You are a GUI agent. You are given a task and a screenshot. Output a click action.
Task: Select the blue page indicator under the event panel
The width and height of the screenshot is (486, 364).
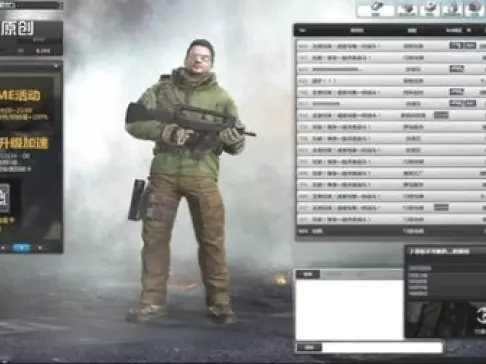(22, 248)
